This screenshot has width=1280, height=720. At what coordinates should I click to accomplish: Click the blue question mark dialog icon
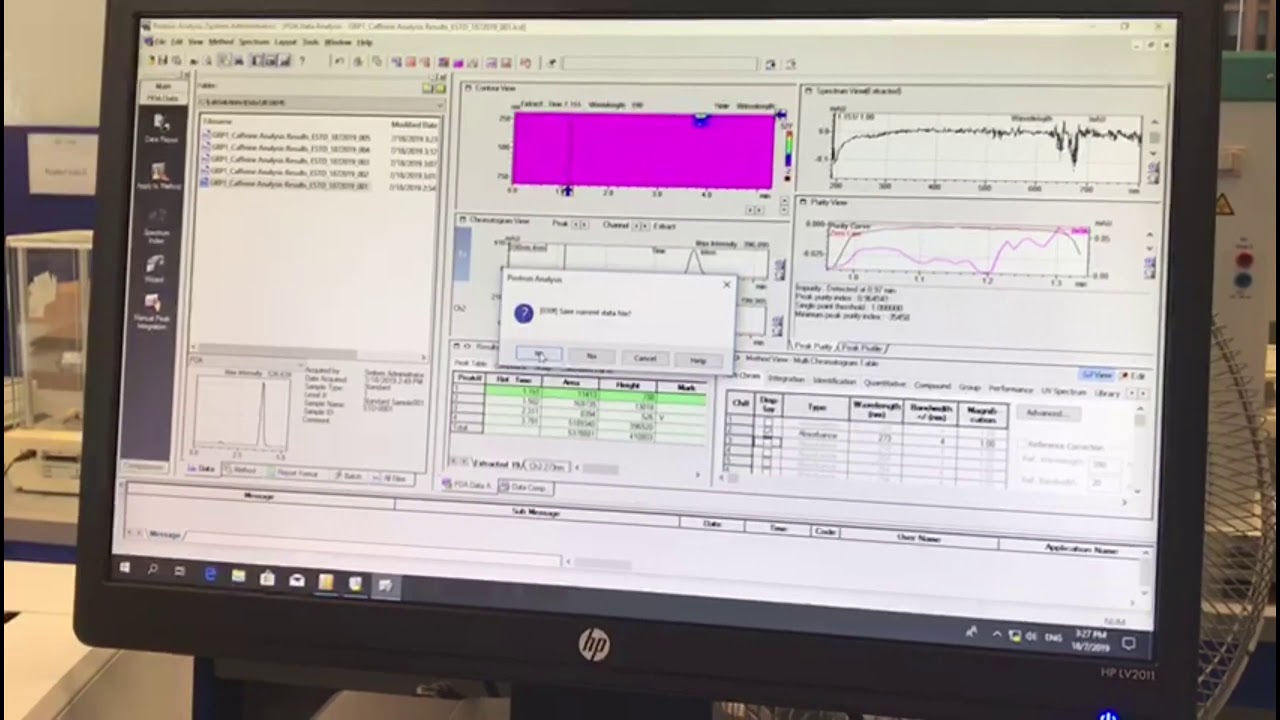coord(524,313)
